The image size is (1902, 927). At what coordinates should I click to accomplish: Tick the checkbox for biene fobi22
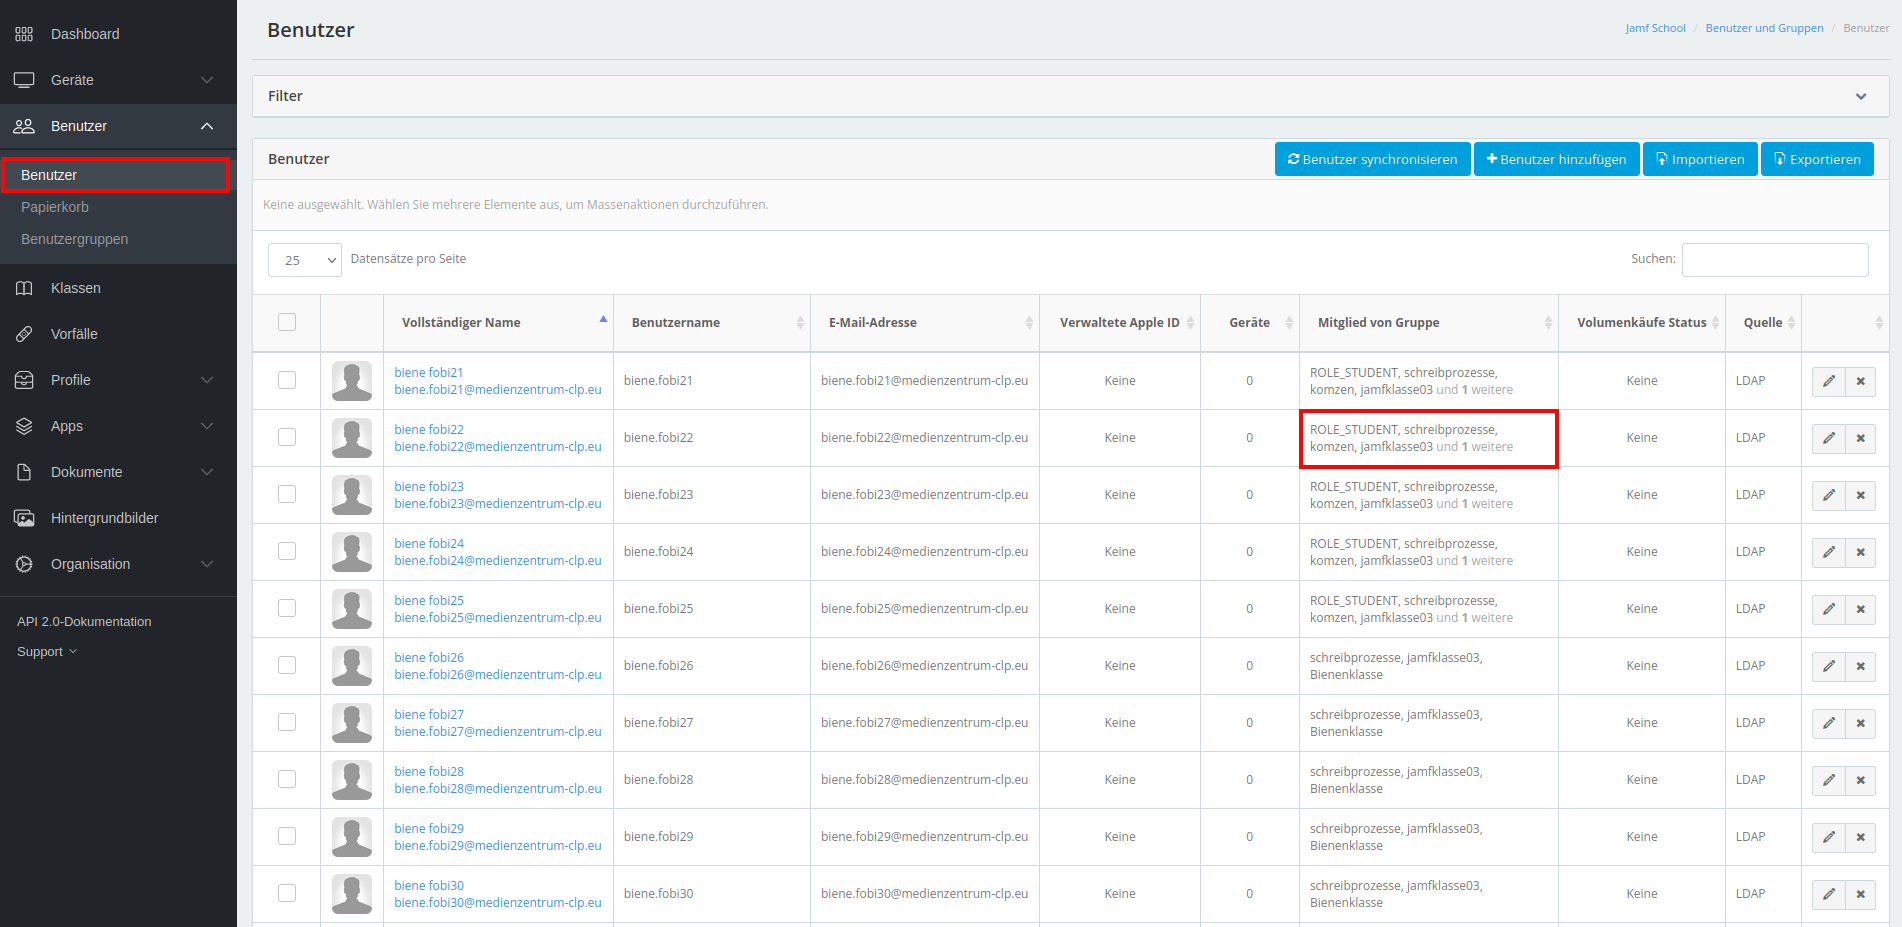pos(287,438)
